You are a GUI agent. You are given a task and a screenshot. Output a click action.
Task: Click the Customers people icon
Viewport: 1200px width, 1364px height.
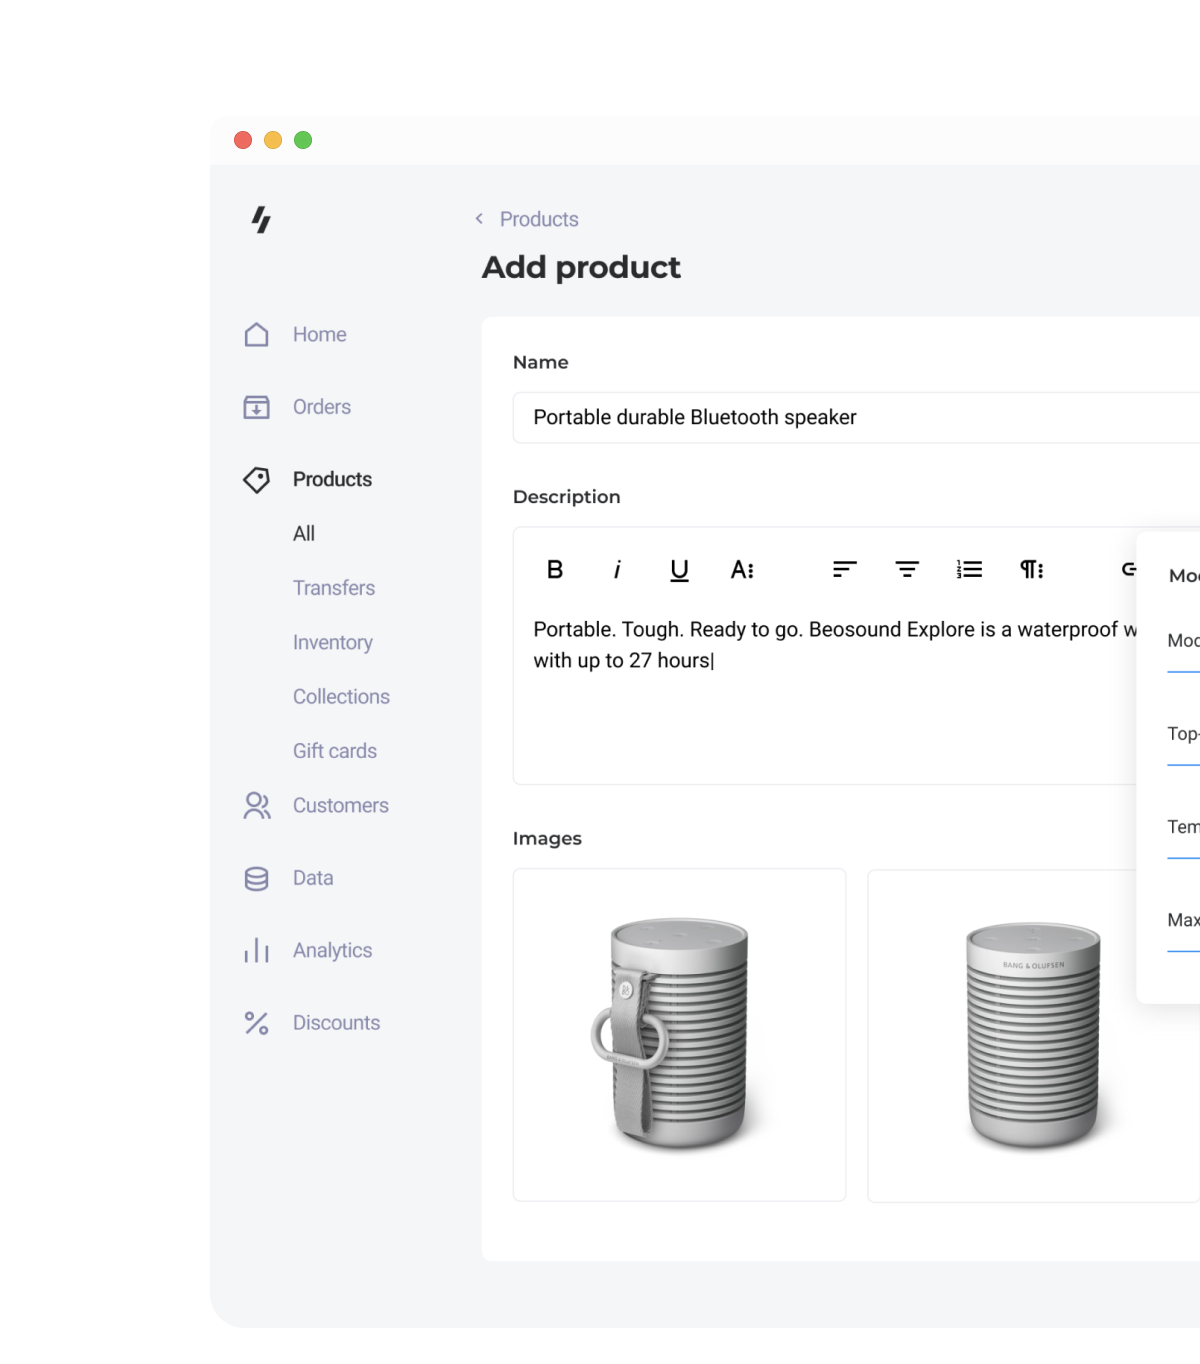pyautogui.click(x=257, y=806)
